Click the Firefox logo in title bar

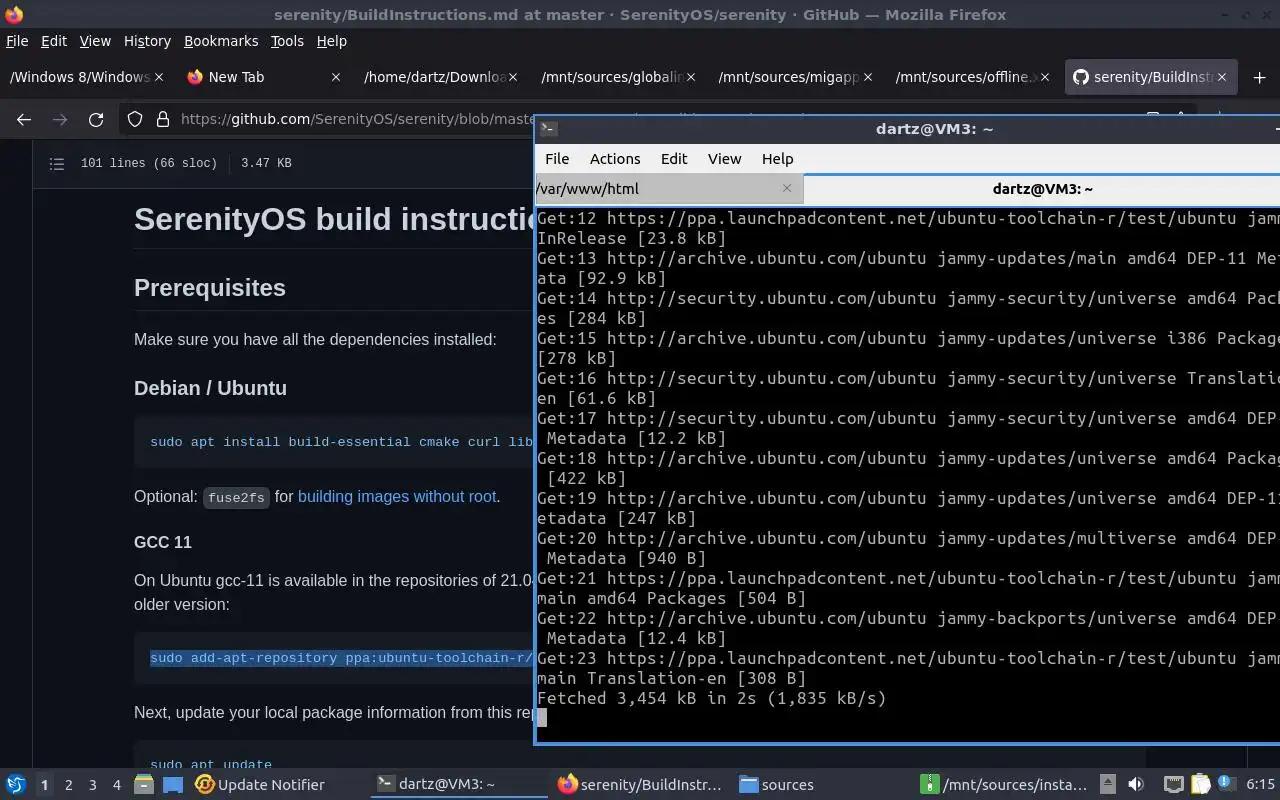point(14,14)
